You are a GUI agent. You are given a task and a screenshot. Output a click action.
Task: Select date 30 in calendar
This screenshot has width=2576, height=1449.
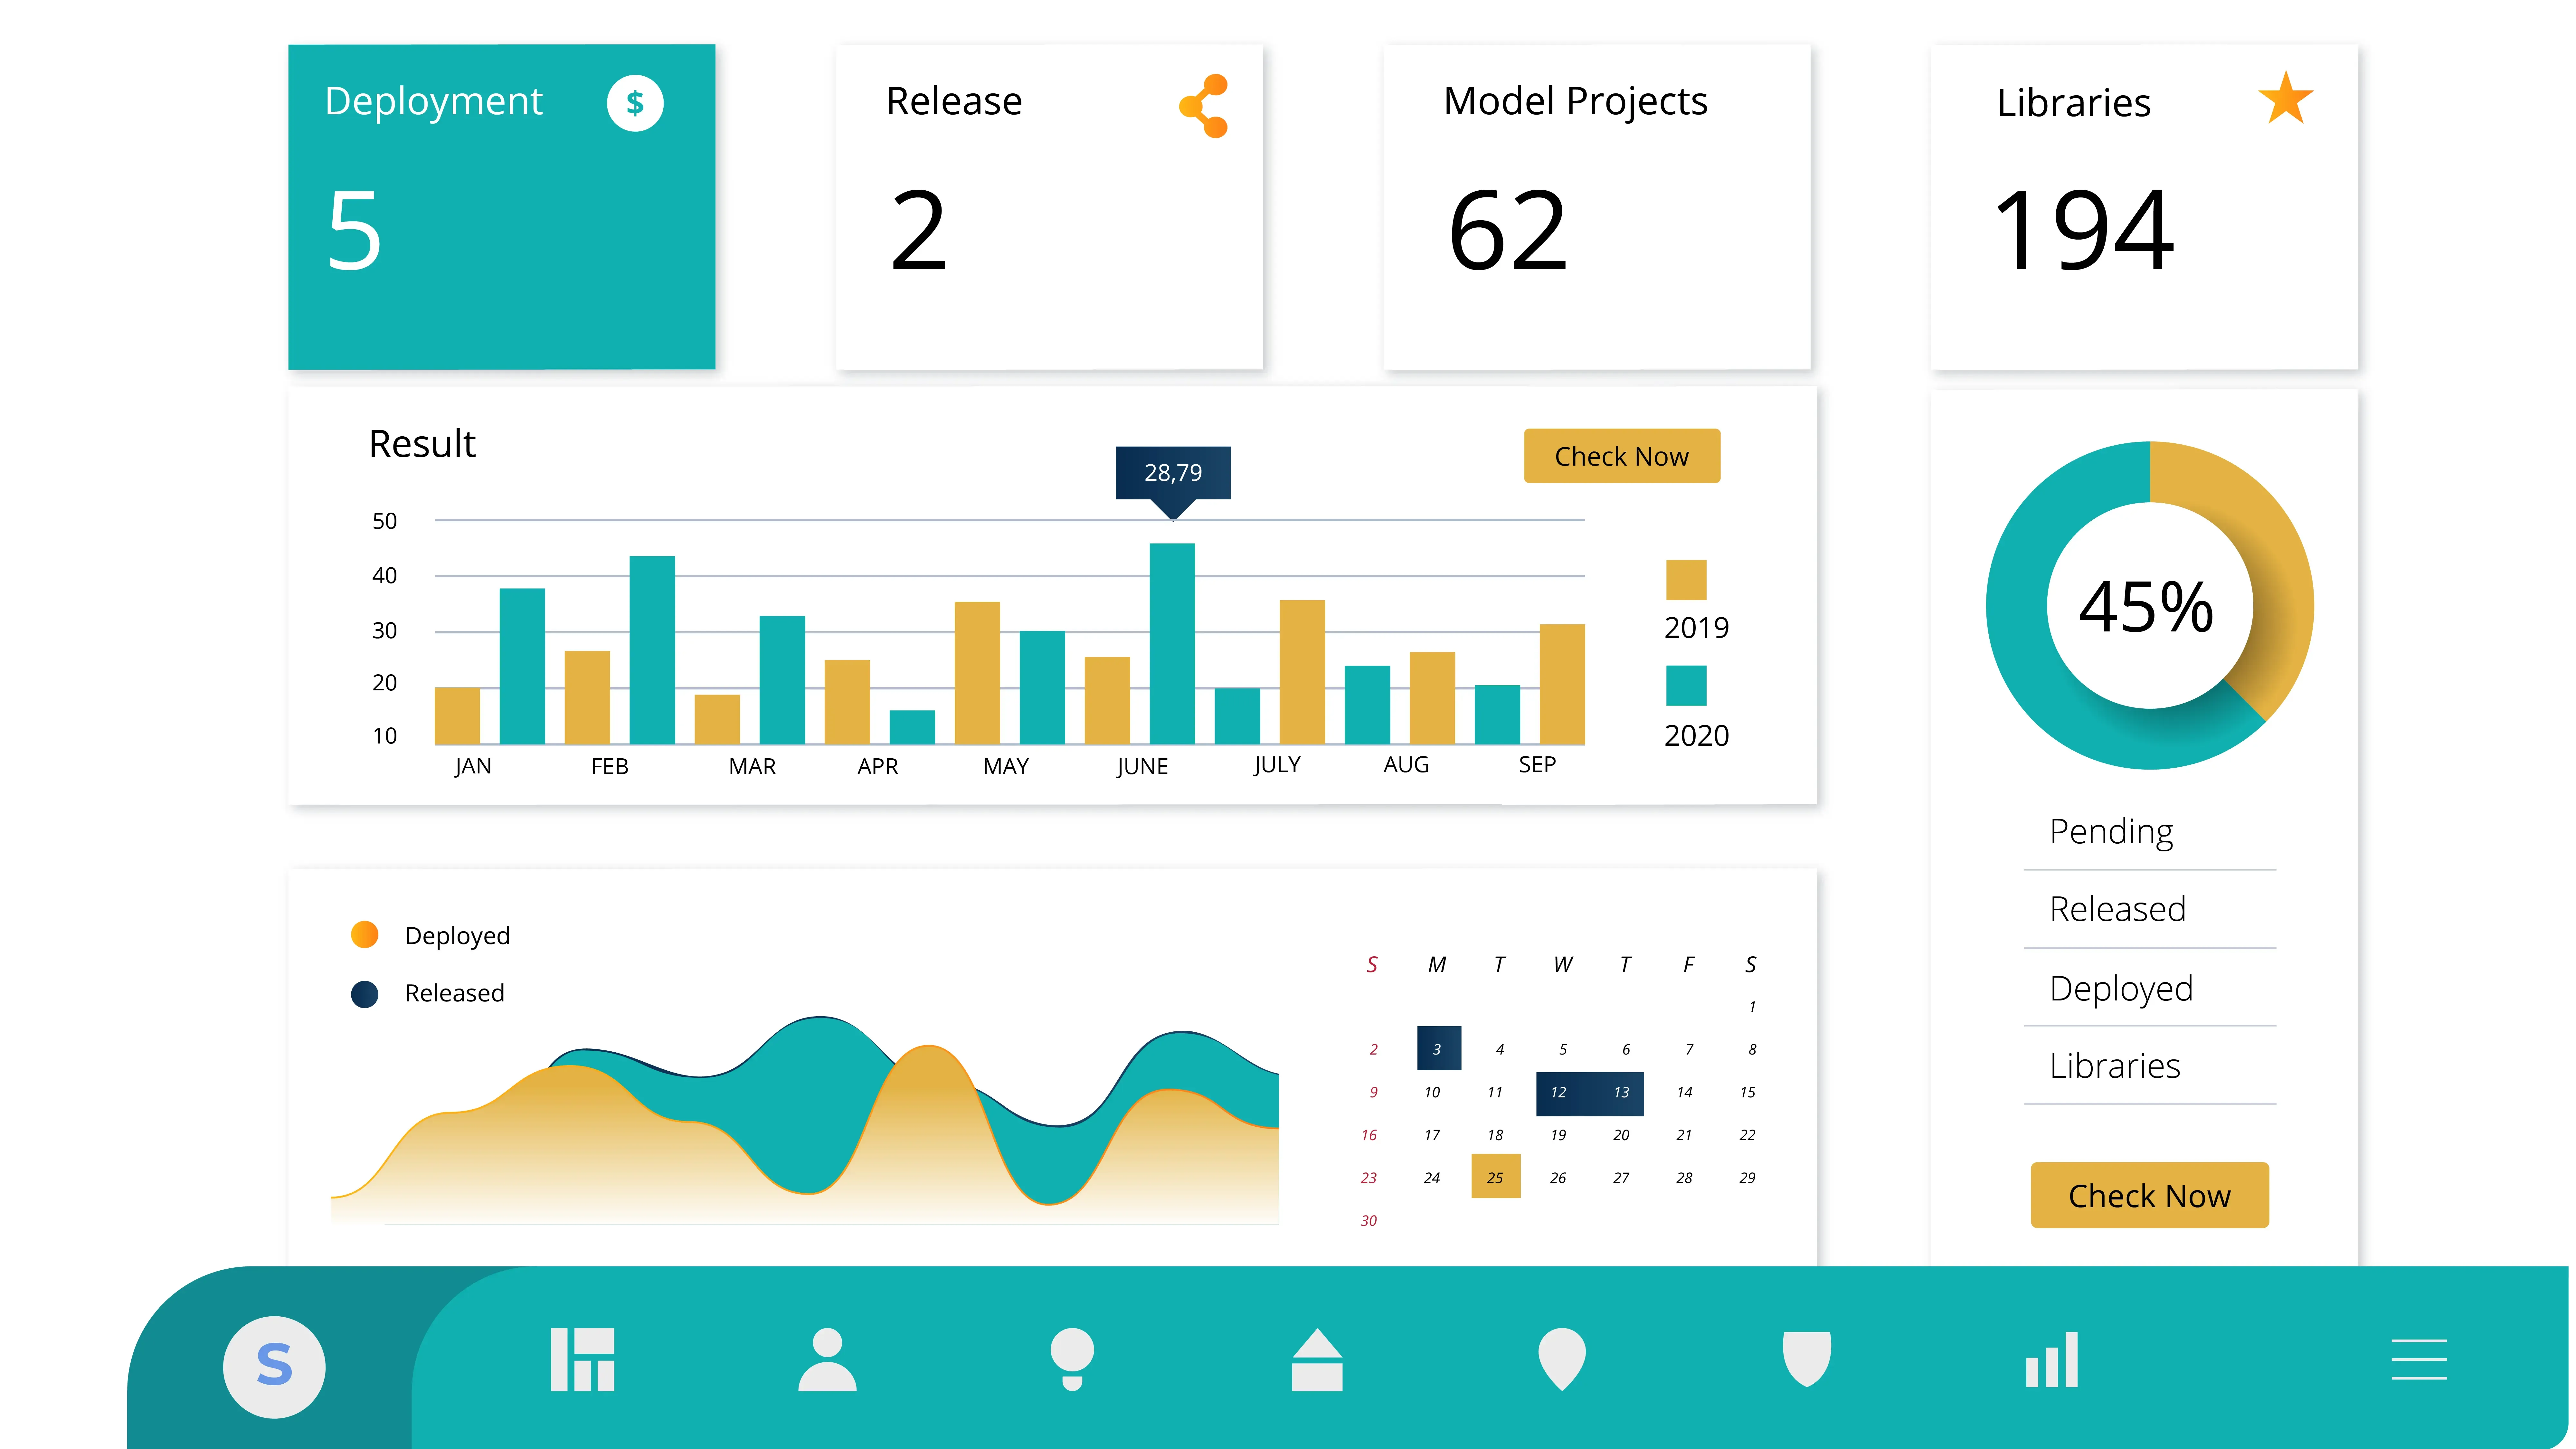click(x=1369, y=1221)
